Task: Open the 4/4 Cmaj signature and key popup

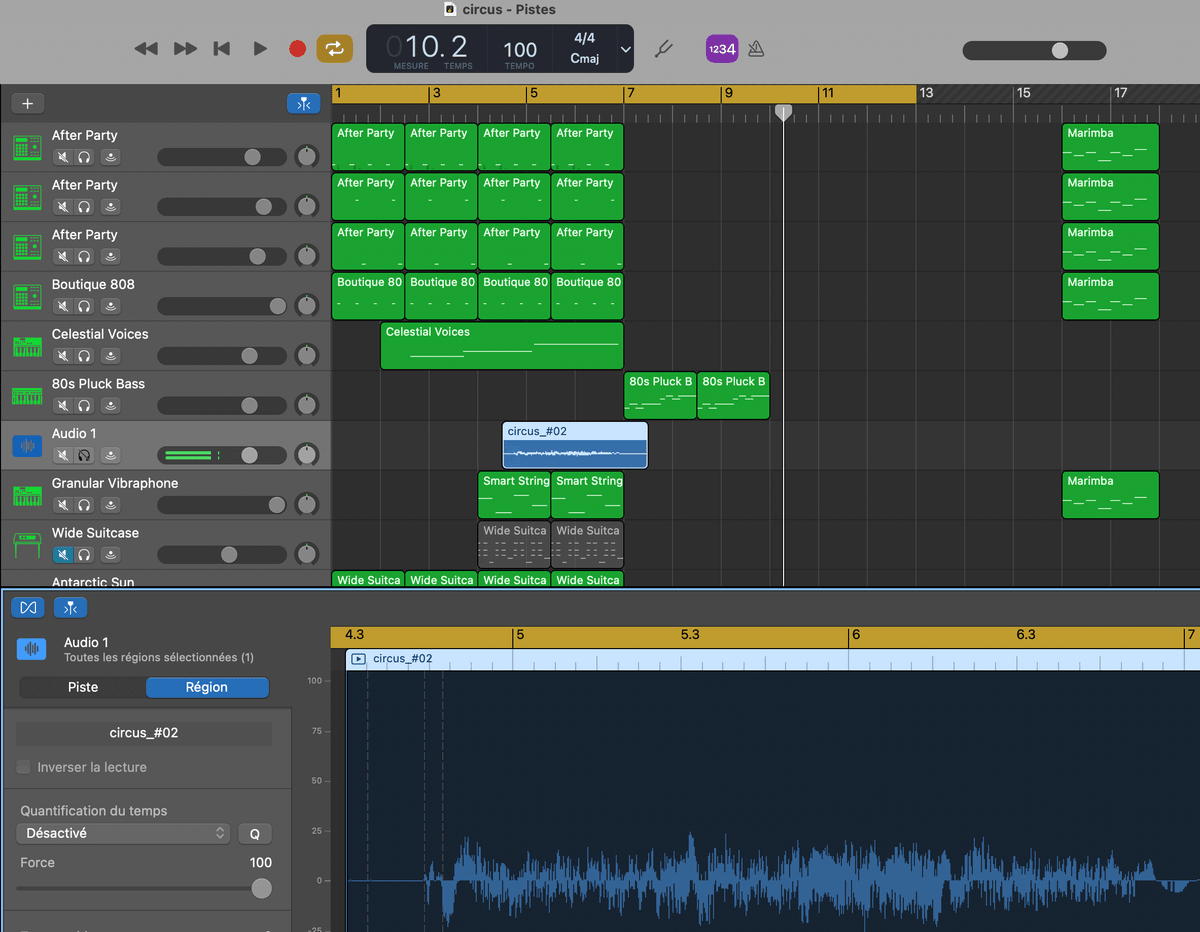Action: (x=584, y=48)
